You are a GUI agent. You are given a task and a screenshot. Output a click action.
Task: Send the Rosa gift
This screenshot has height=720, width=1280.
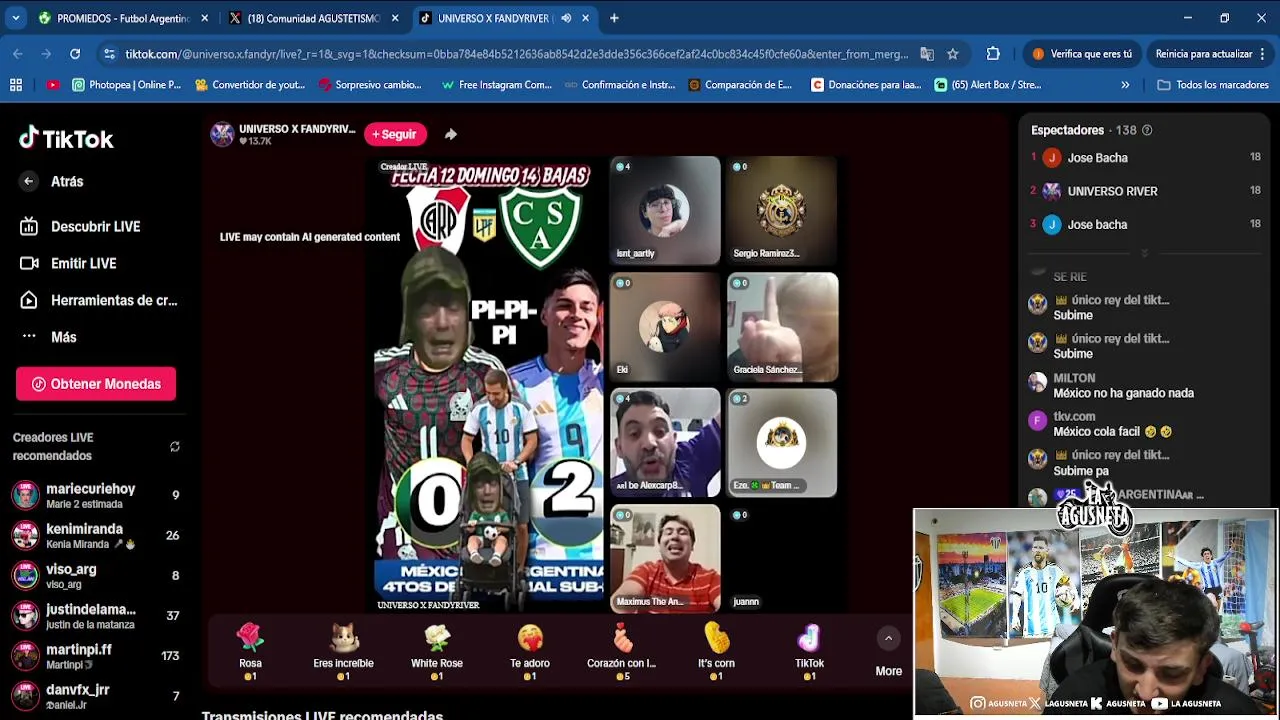(x=250, y=651)
